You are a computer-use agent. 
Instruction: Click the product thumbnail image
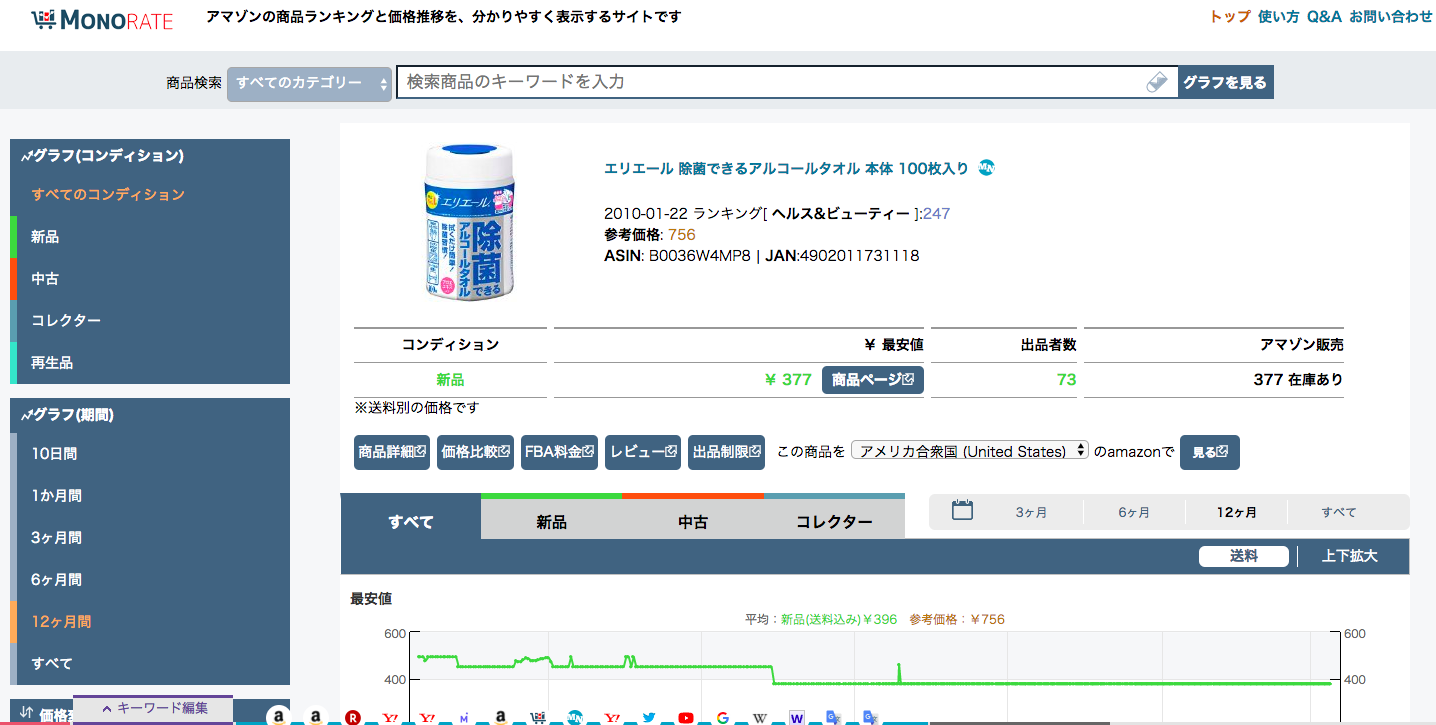468,222
